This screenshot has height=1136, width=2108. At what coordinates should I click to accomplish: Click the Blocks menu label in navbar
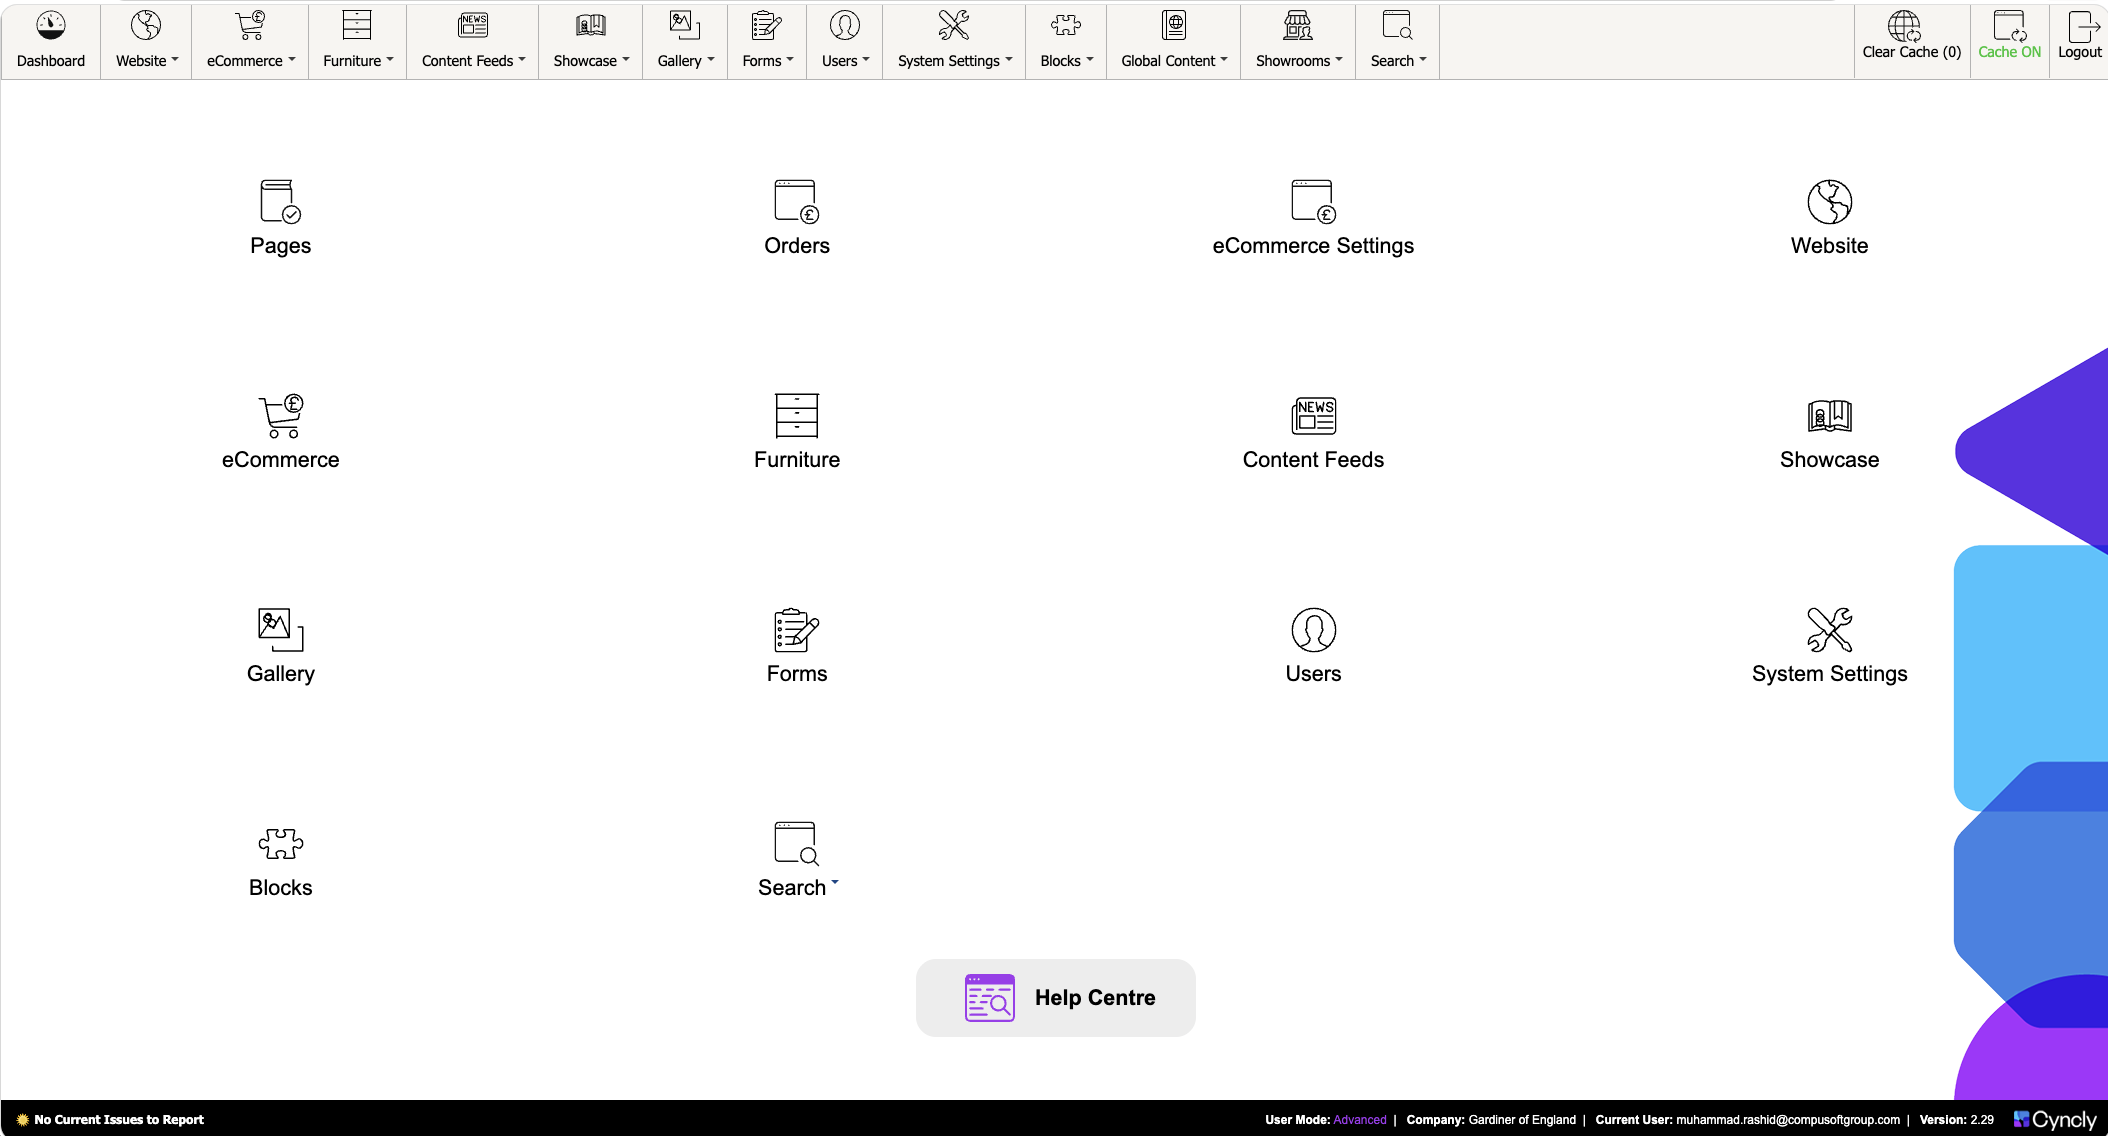(1060, 61)
